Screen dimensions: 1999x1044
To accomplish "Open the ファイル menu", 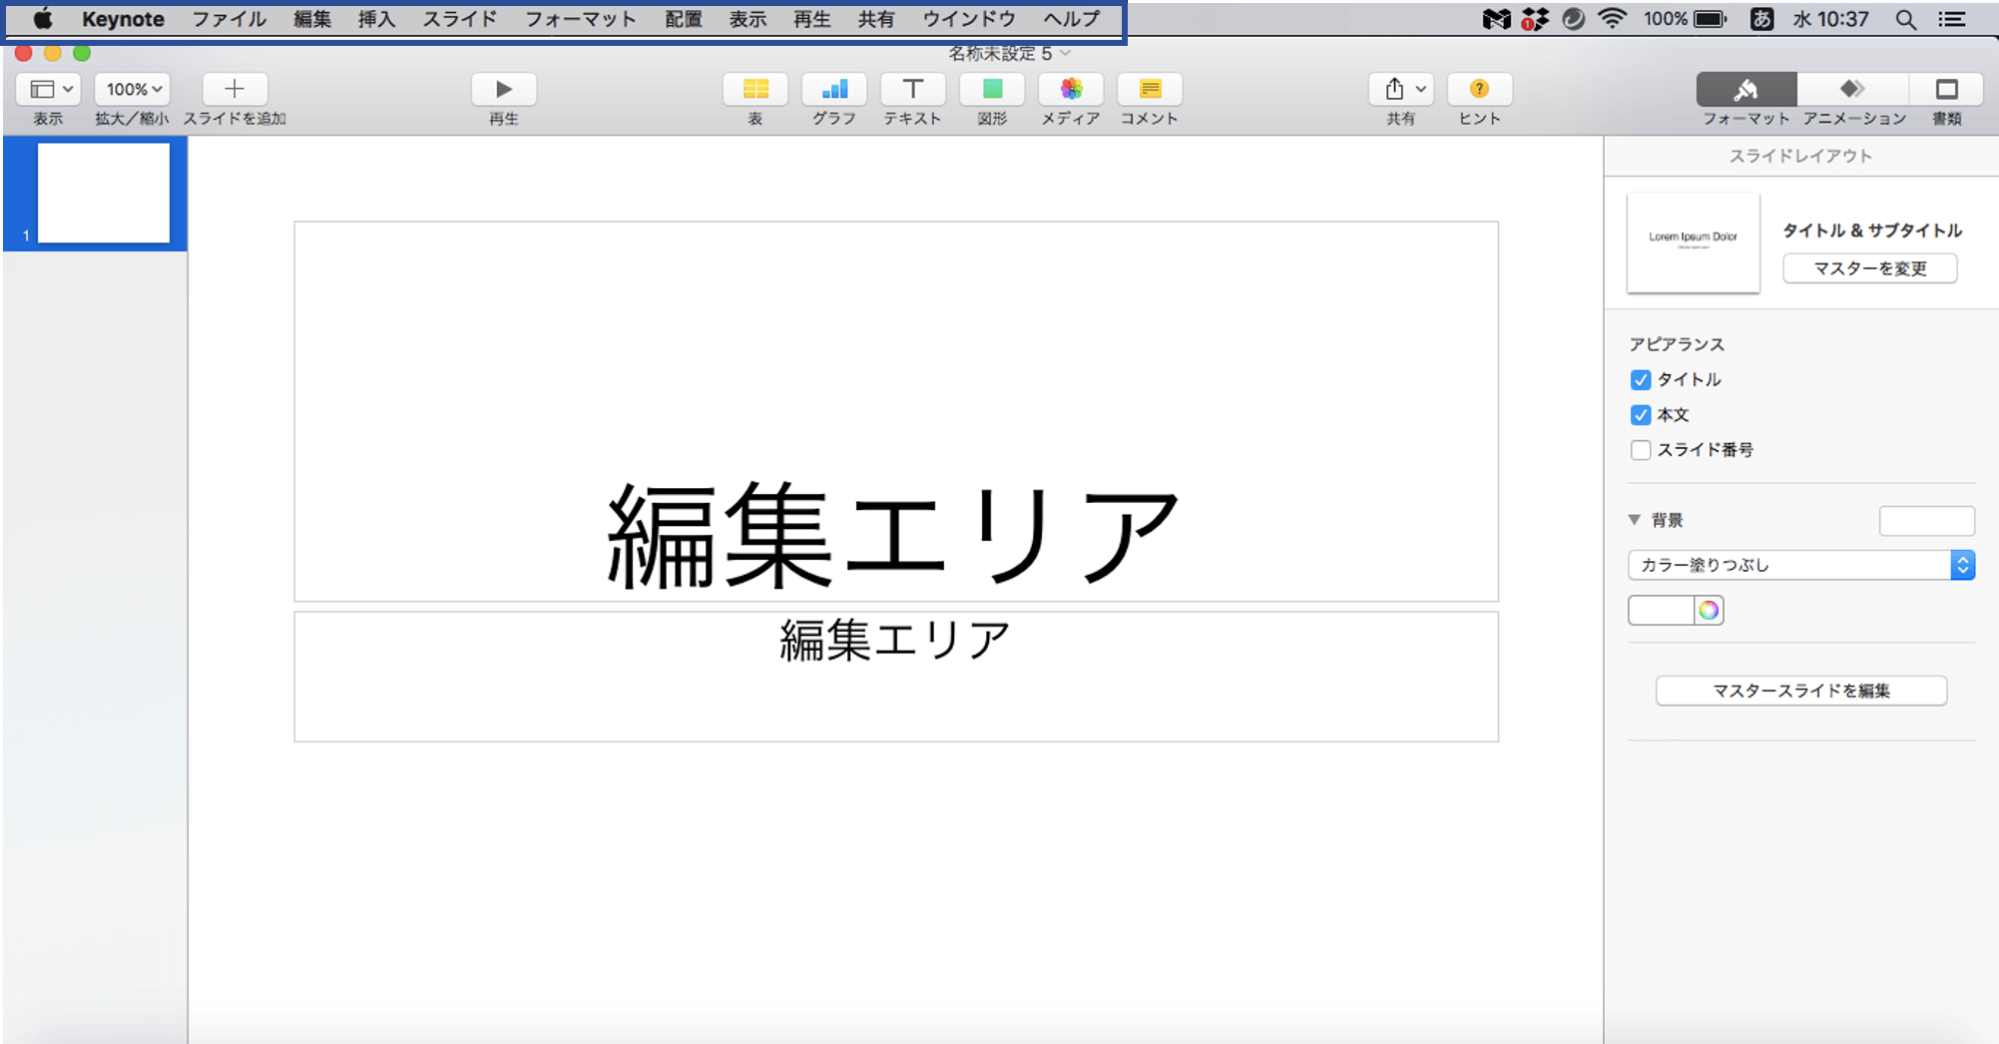I will click(229, 19).
